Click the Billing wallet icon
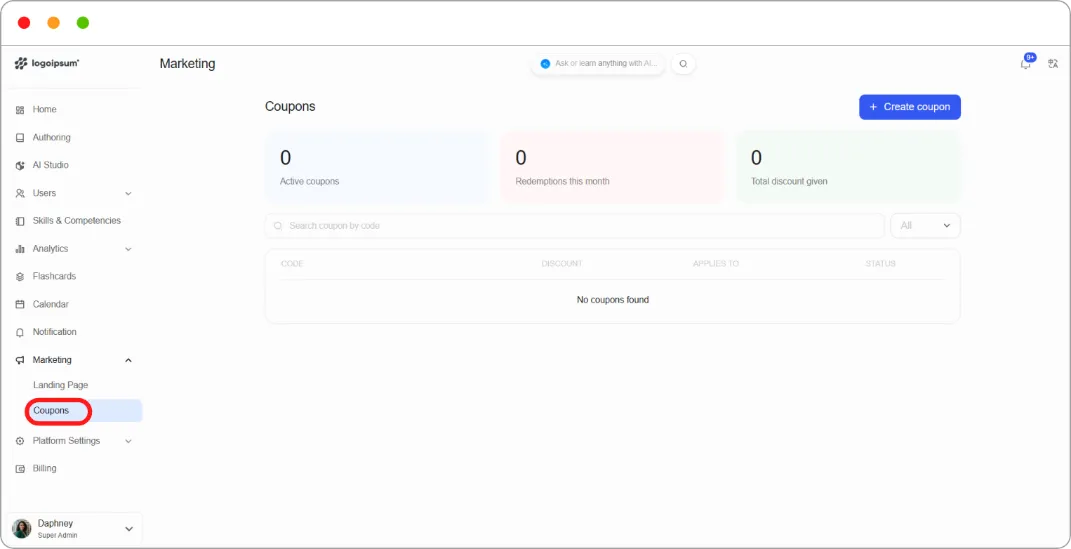This screenshot has width=1071, height=549. pyautogui.click(x=20, y=469)
